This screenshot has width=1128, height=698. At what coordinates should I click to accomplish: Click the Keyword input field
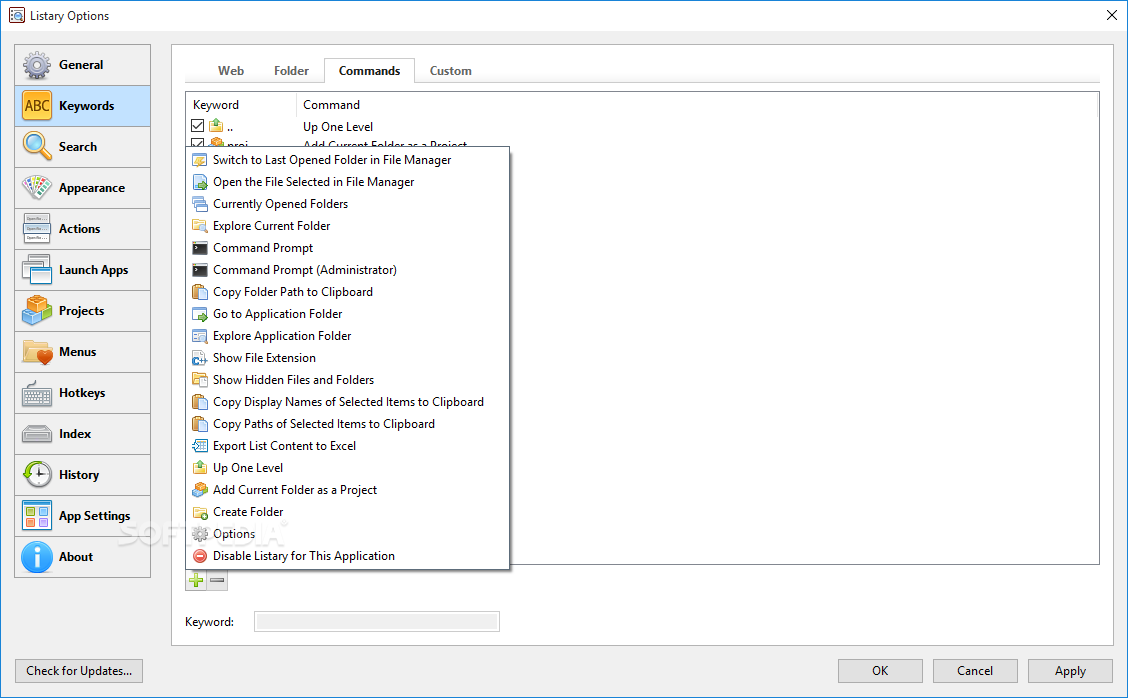pos(376,622)
